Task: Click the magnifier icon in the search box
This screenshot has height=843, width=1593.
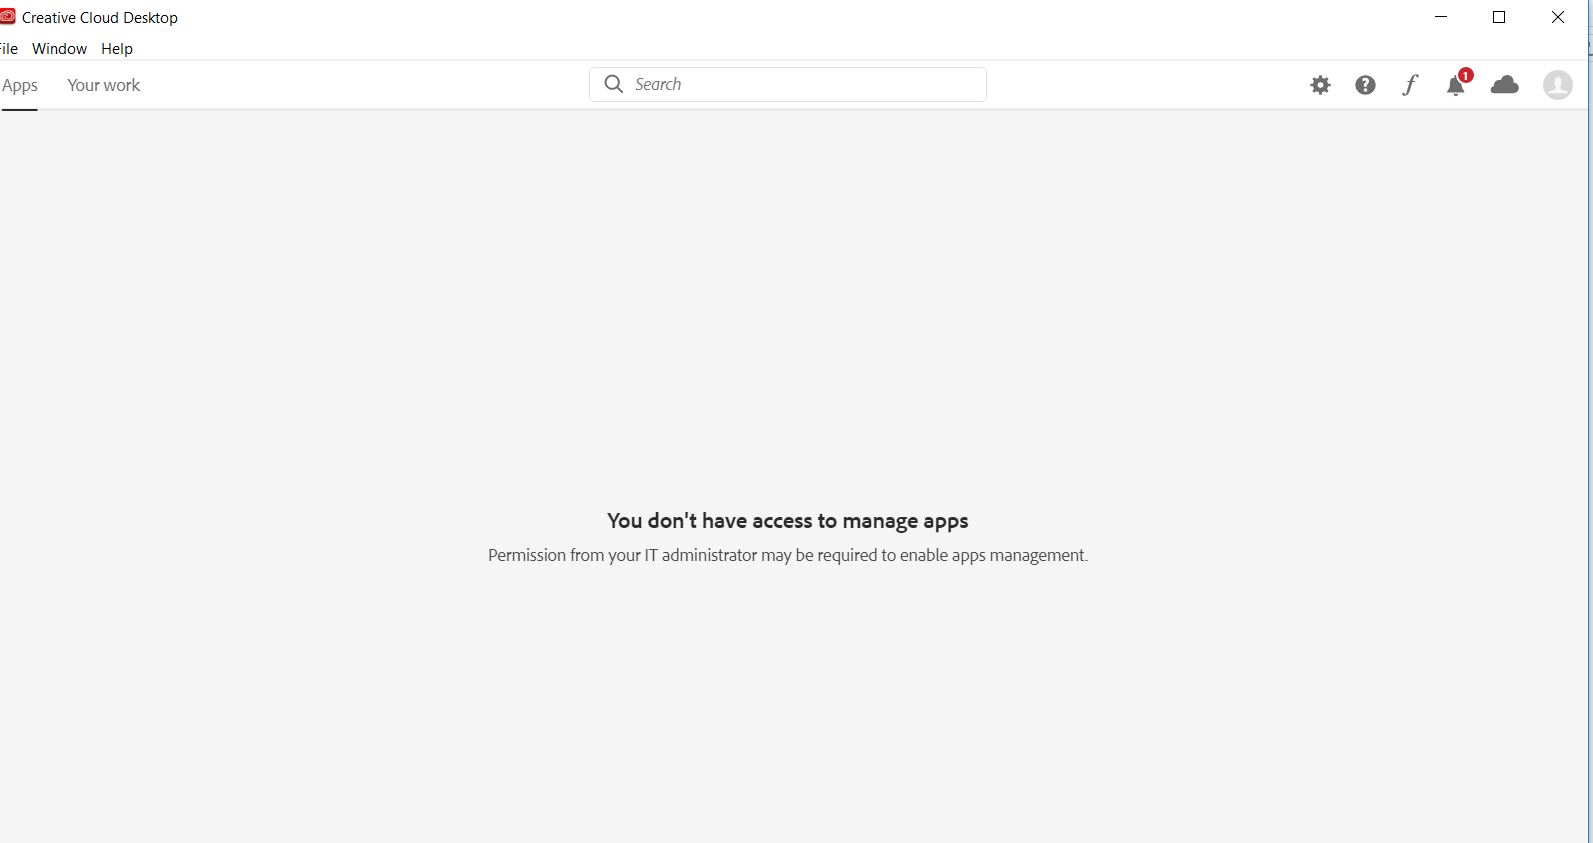Action: coord(614,84)
